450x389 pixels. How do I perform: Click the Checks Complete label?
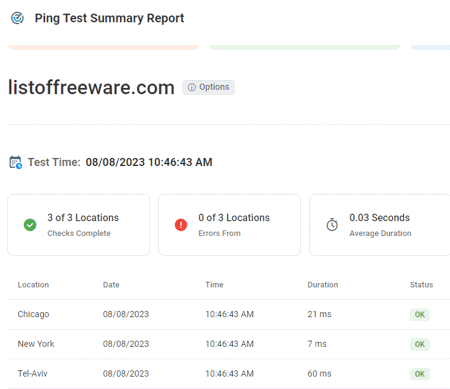79,233
